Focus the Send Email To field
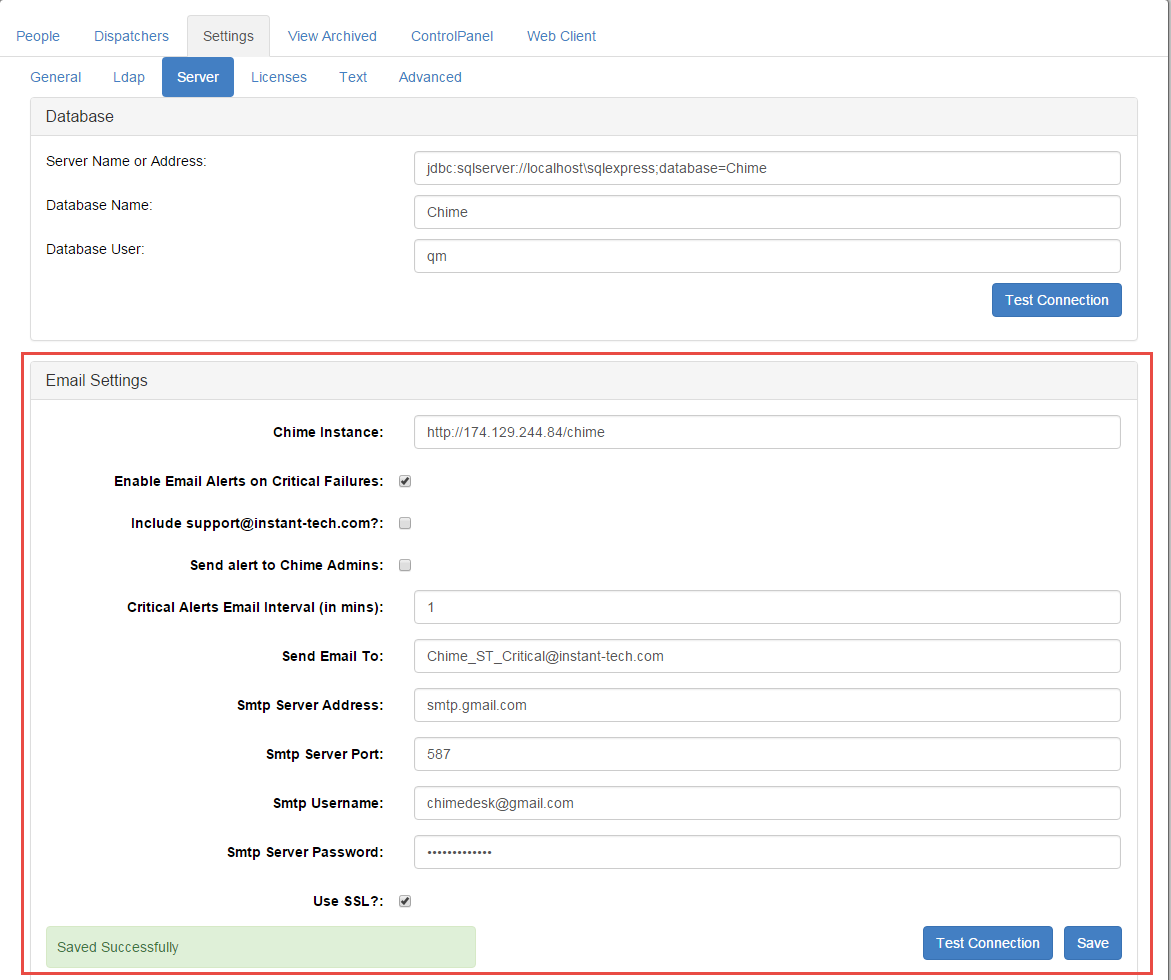Screen dimensions: 1171x980 pos(767,657)
